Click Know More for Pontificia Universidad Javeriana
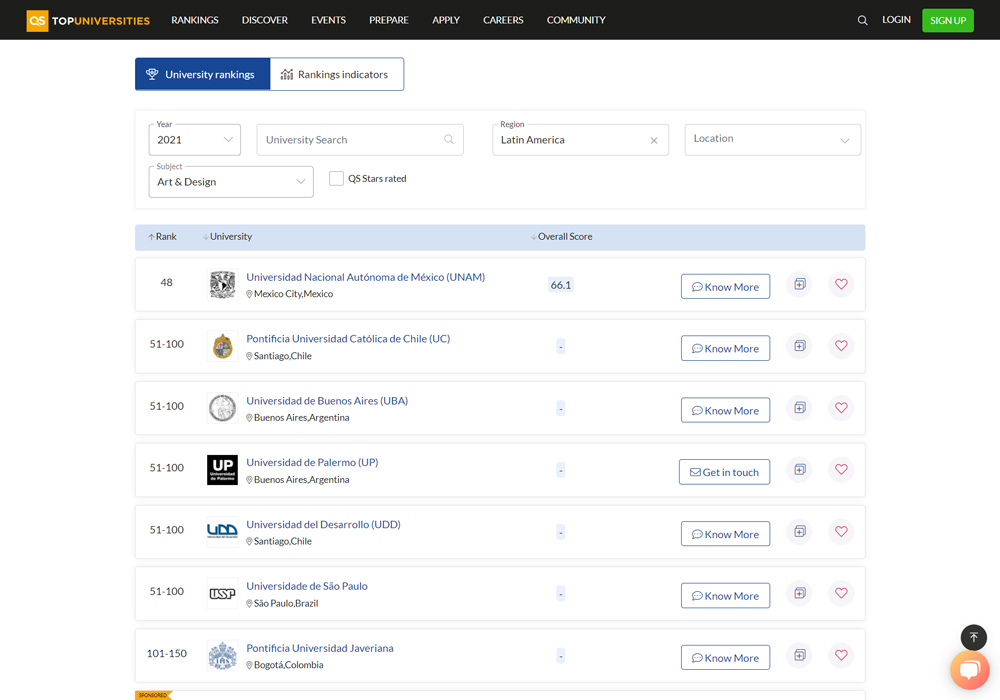The image size is (1000, 700). click(725, 657)
